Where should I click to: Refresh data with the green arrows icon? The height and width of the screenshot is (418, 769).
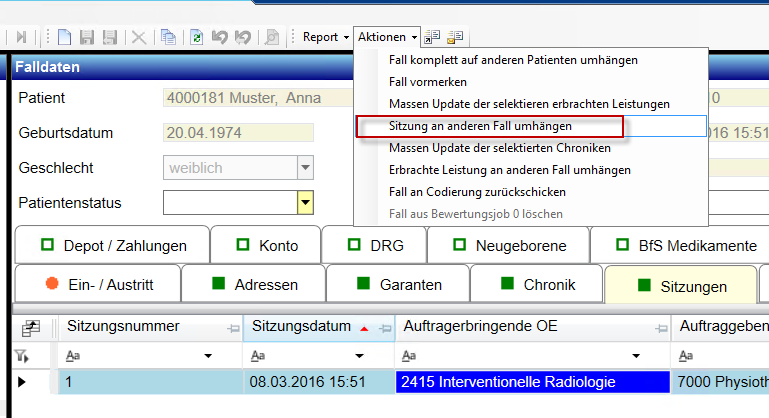tap(197, 37)
